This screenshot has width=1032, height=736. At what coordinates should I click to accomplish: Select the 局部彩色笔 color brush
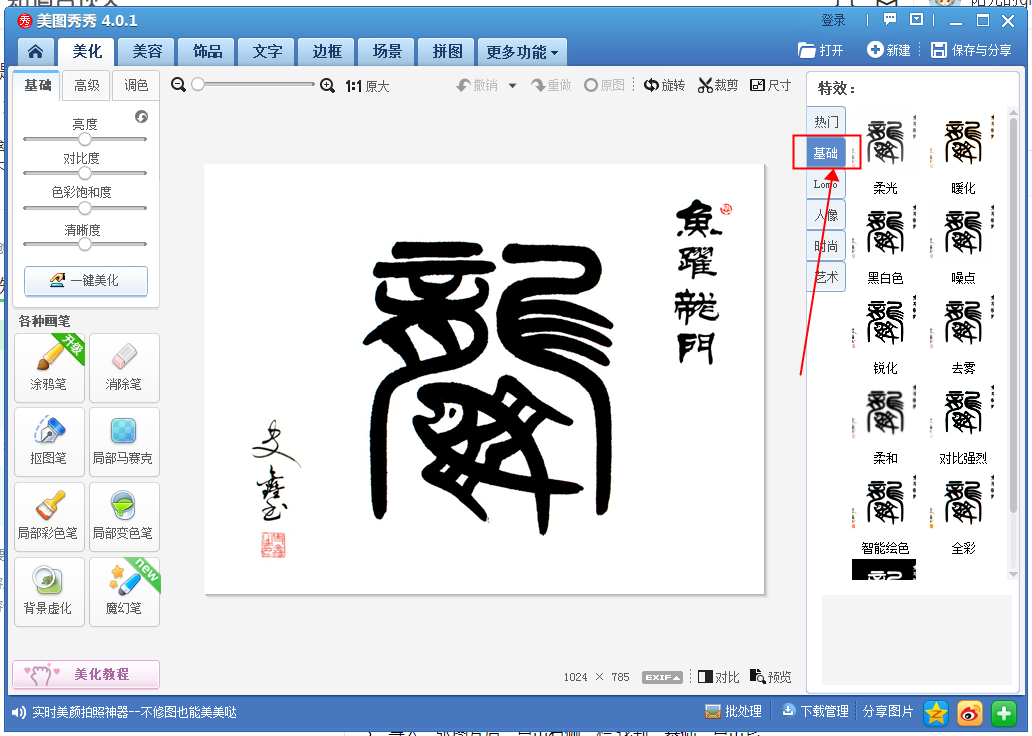[x=49, y=517]
